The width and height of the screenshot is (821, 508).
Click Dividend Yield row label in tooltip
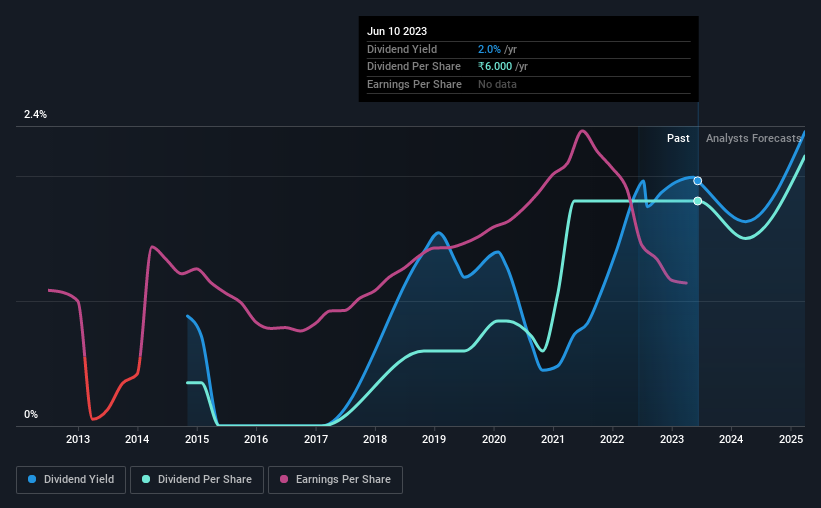[x=402, y=49]
